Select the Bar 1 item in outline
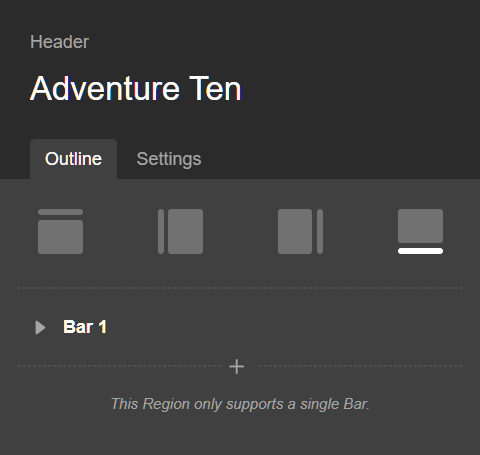480x455 pixels. click(85, 327)
